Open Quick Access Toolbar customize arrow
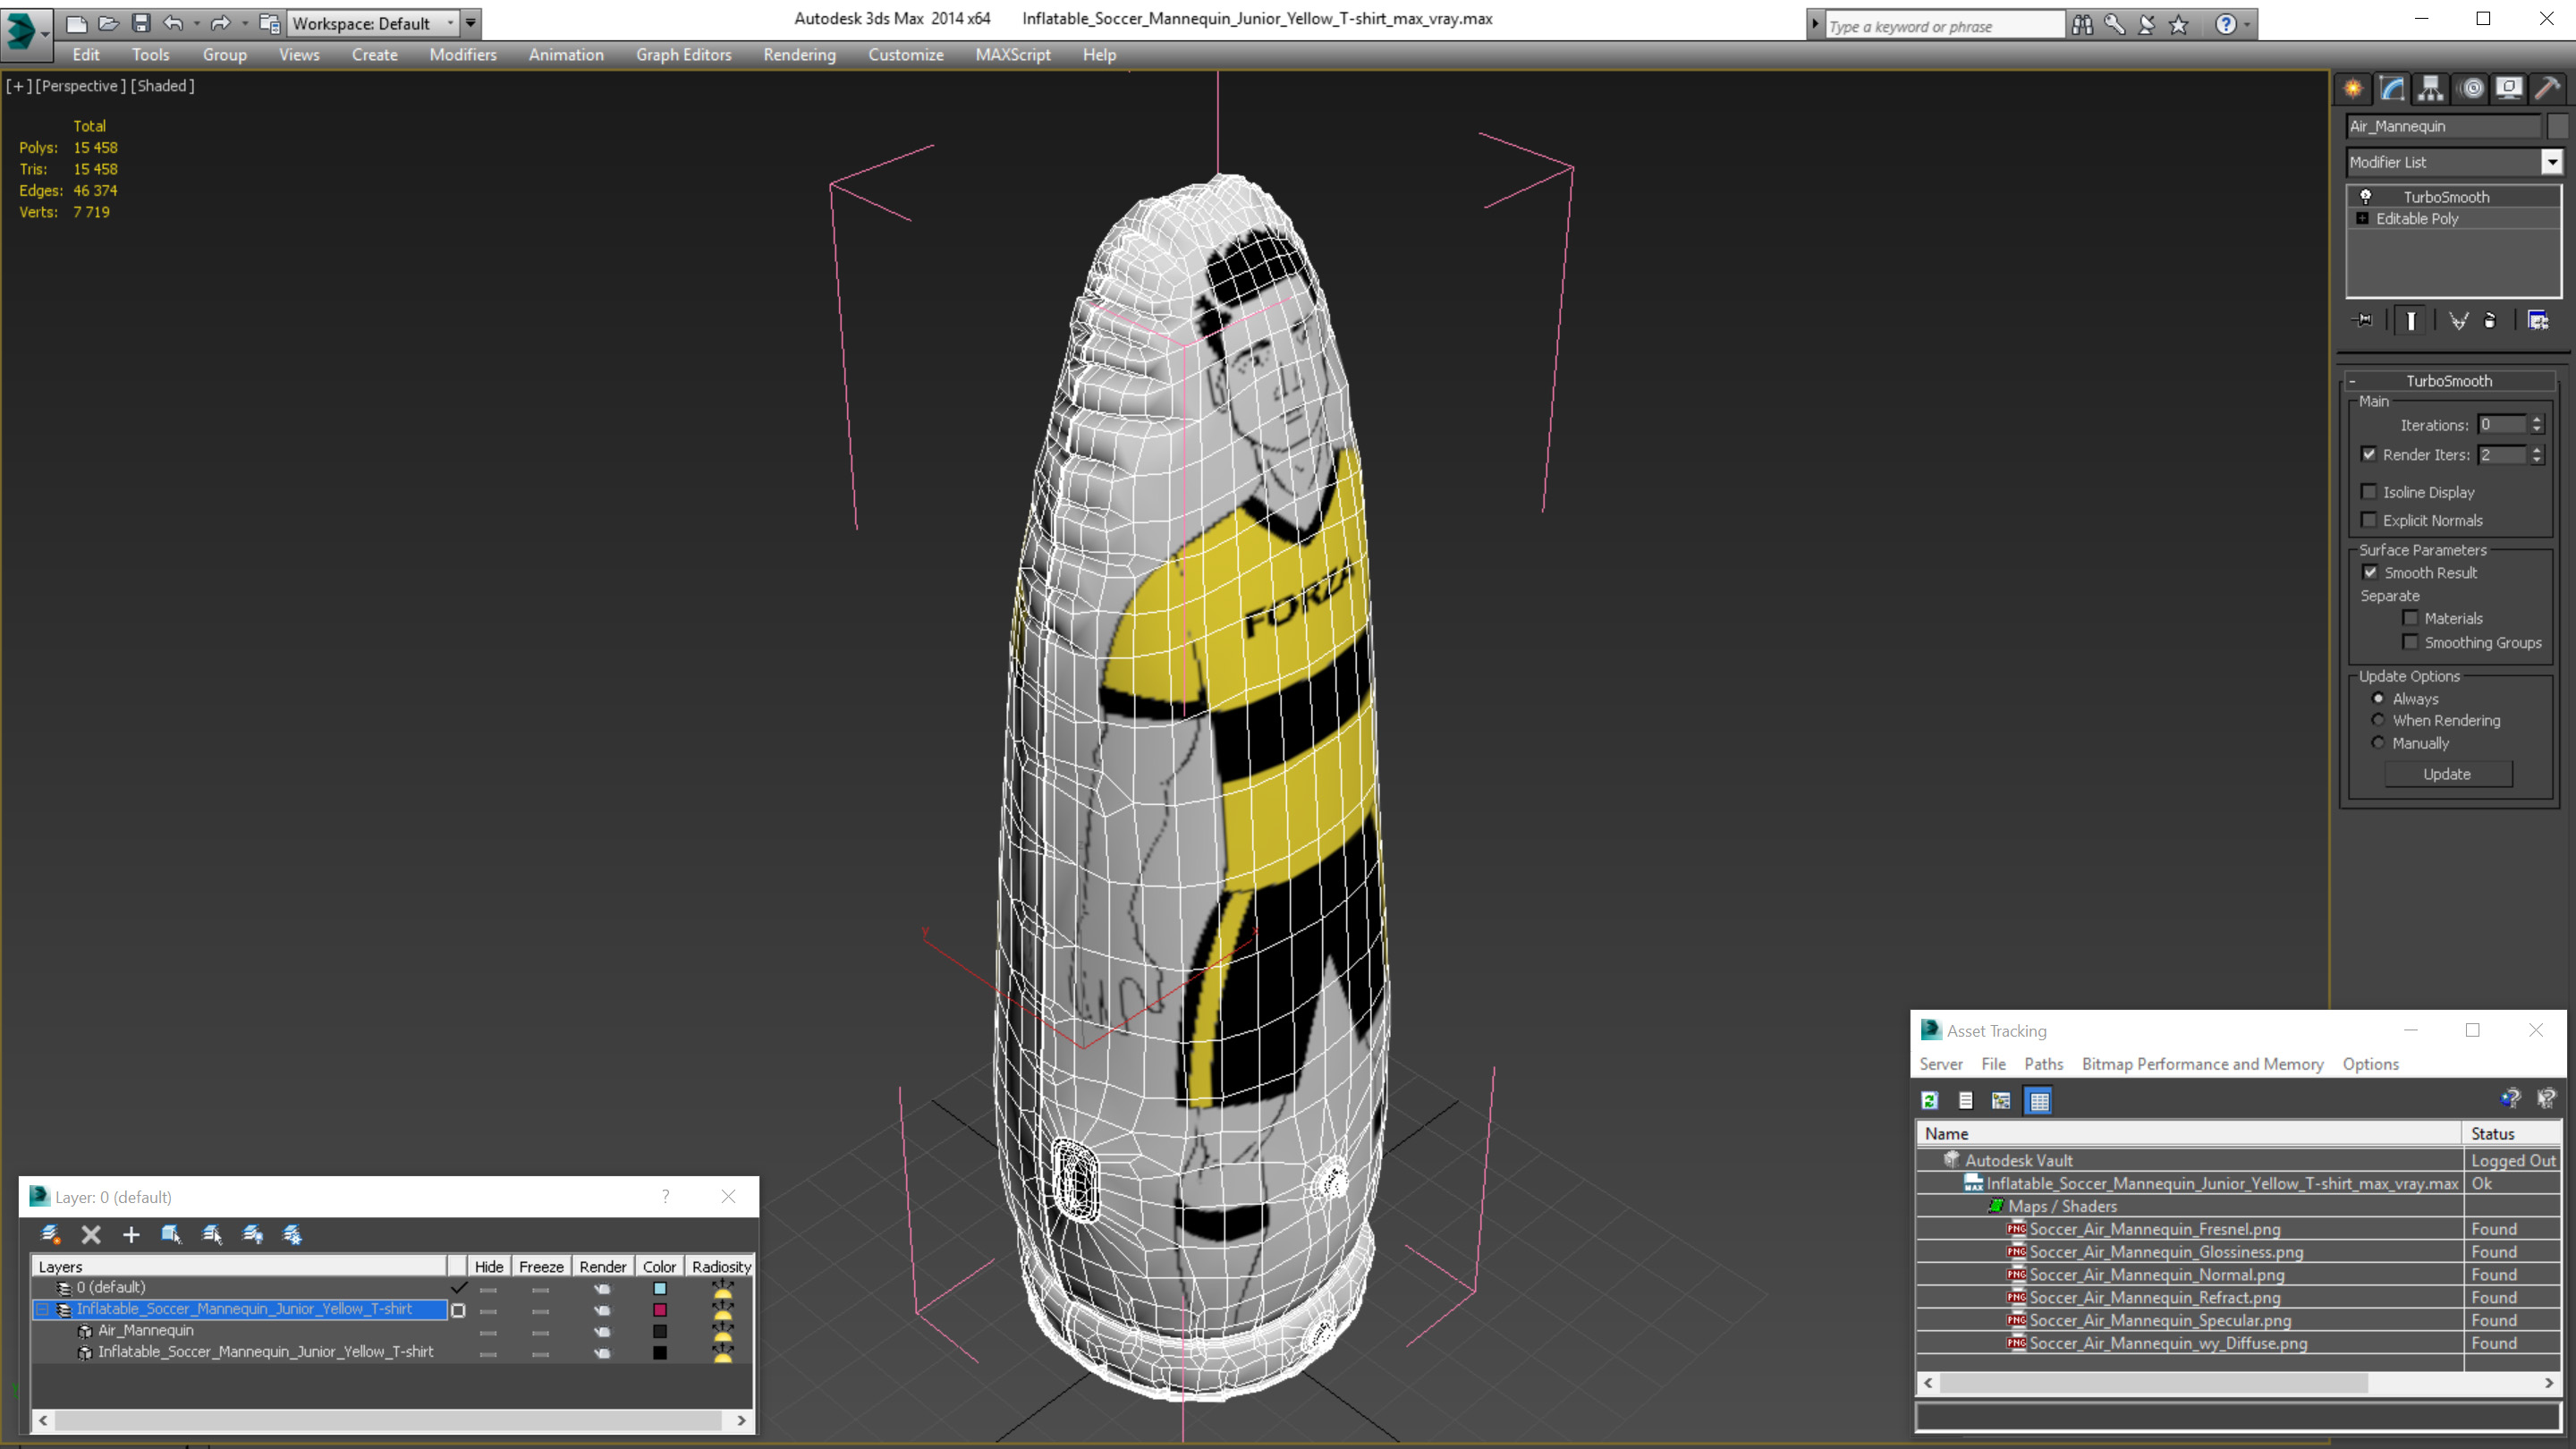Viewport: 2576px width, 1449px height. 470,23
